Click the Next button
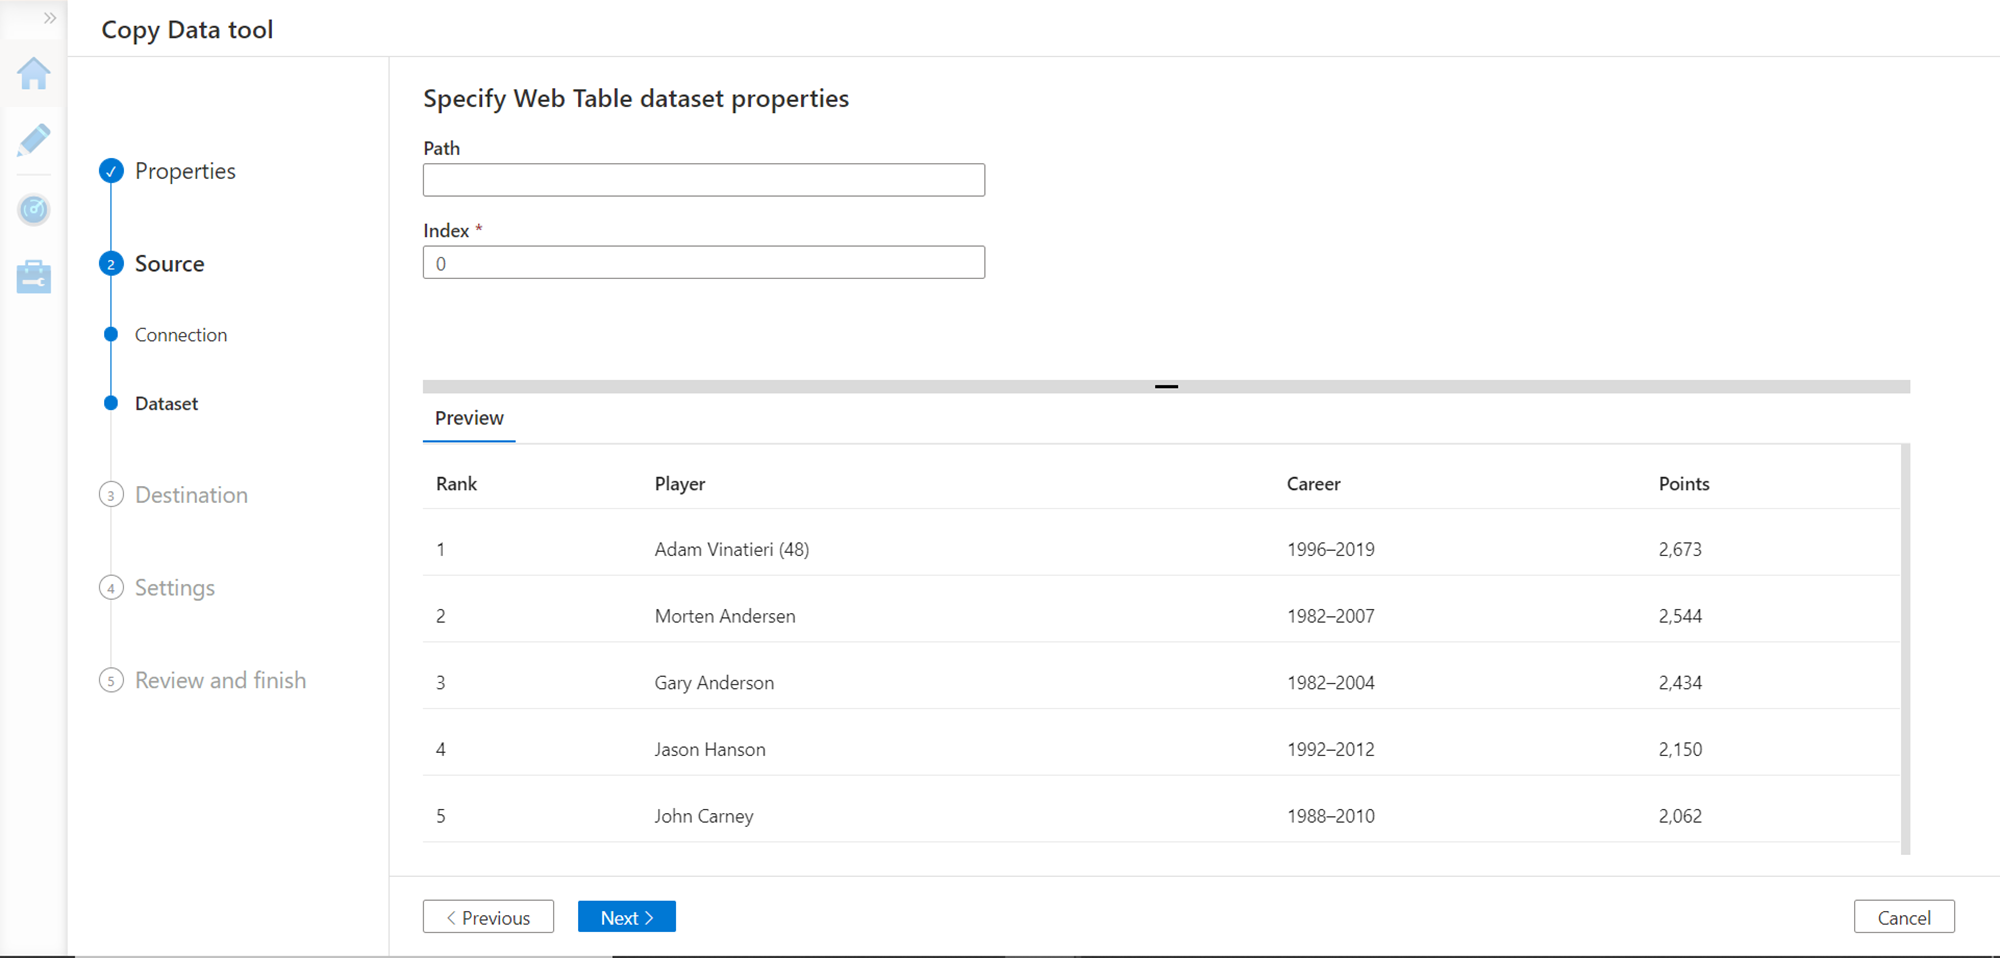This screenshot has height=958, width=2000. [626, 917]
